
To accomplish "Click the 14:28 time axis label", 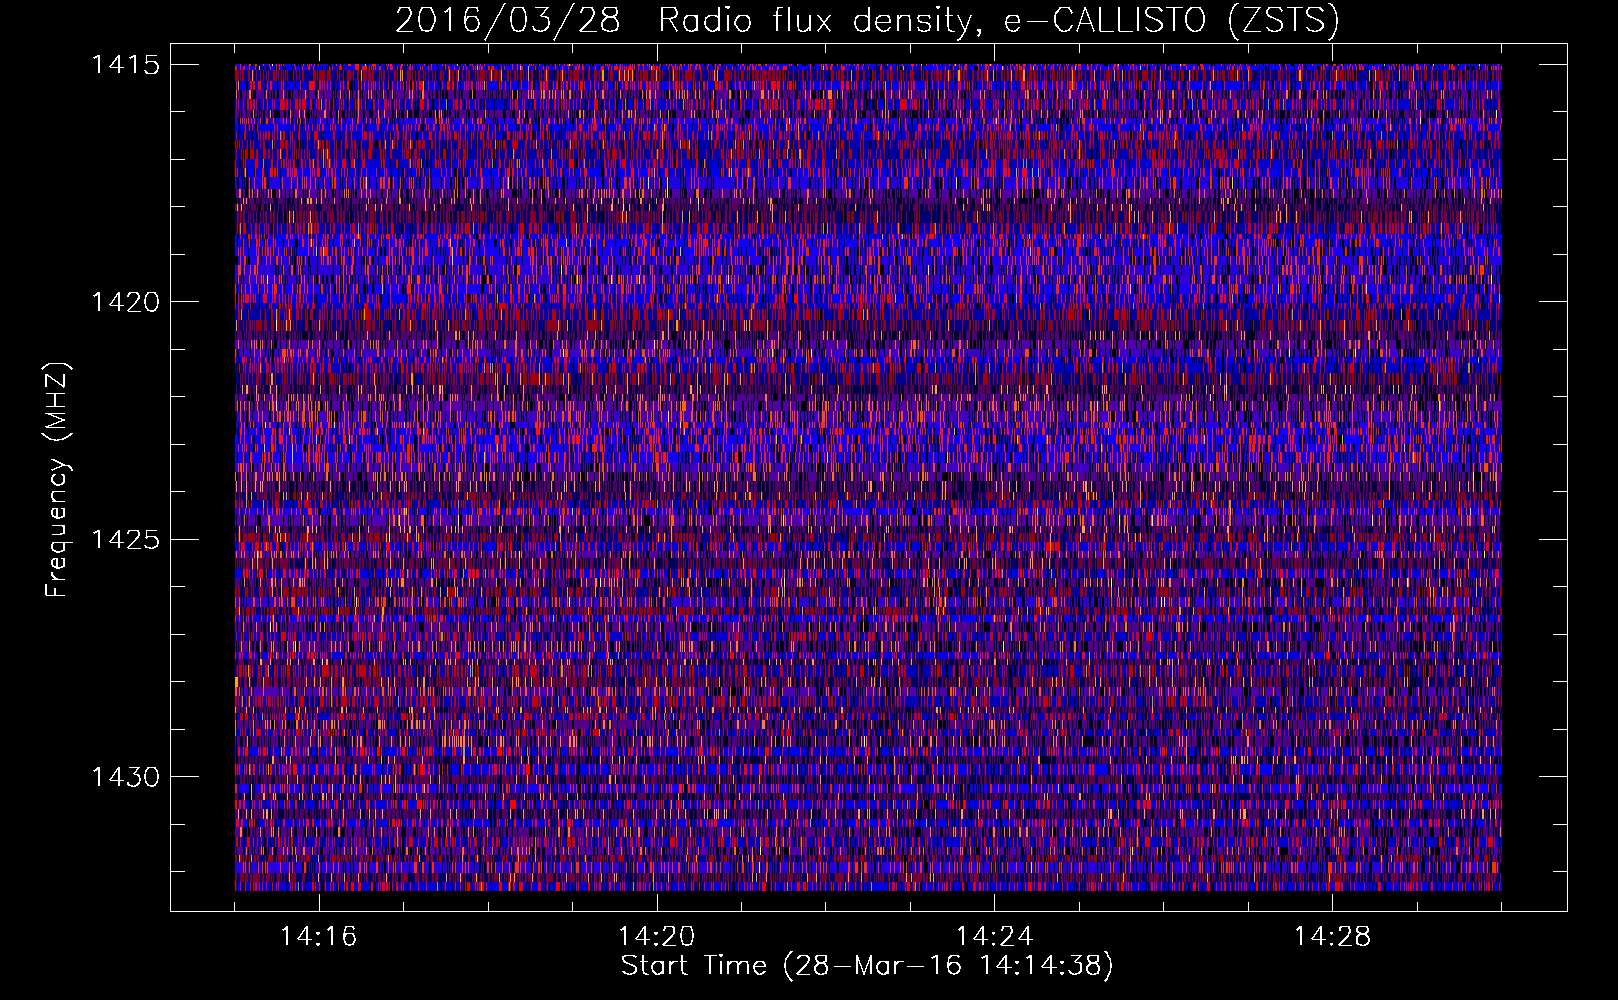I will [1332, 937].
